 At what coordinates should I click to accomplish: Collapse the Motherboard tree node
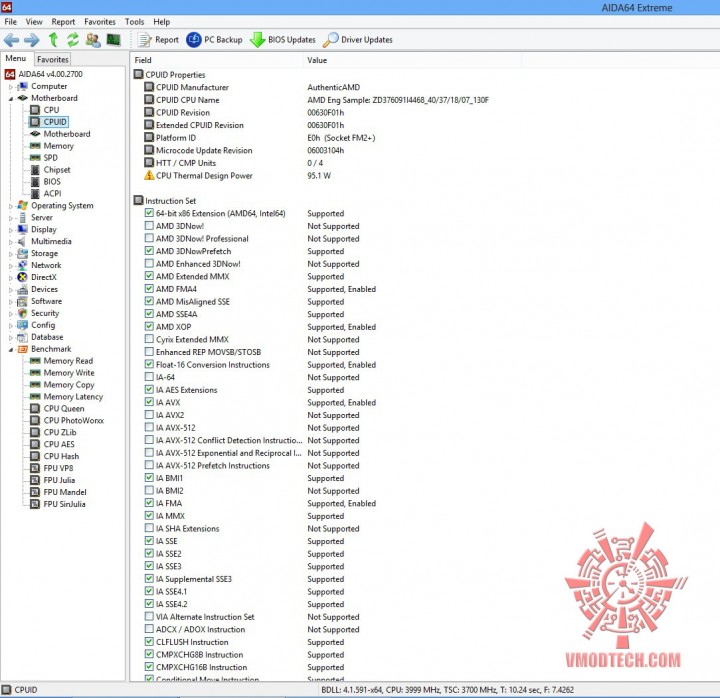[x=11, y=99]
